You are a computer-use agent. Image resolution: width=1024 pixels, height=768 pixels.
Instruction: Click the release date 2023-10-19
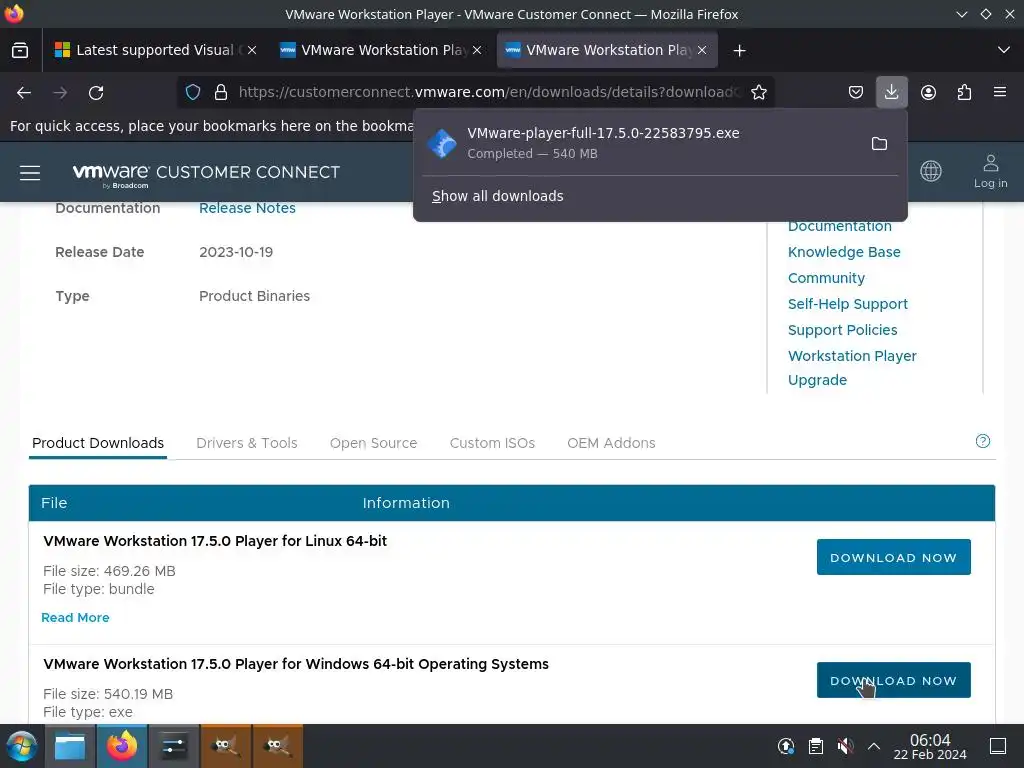click(x=236, y=252)
